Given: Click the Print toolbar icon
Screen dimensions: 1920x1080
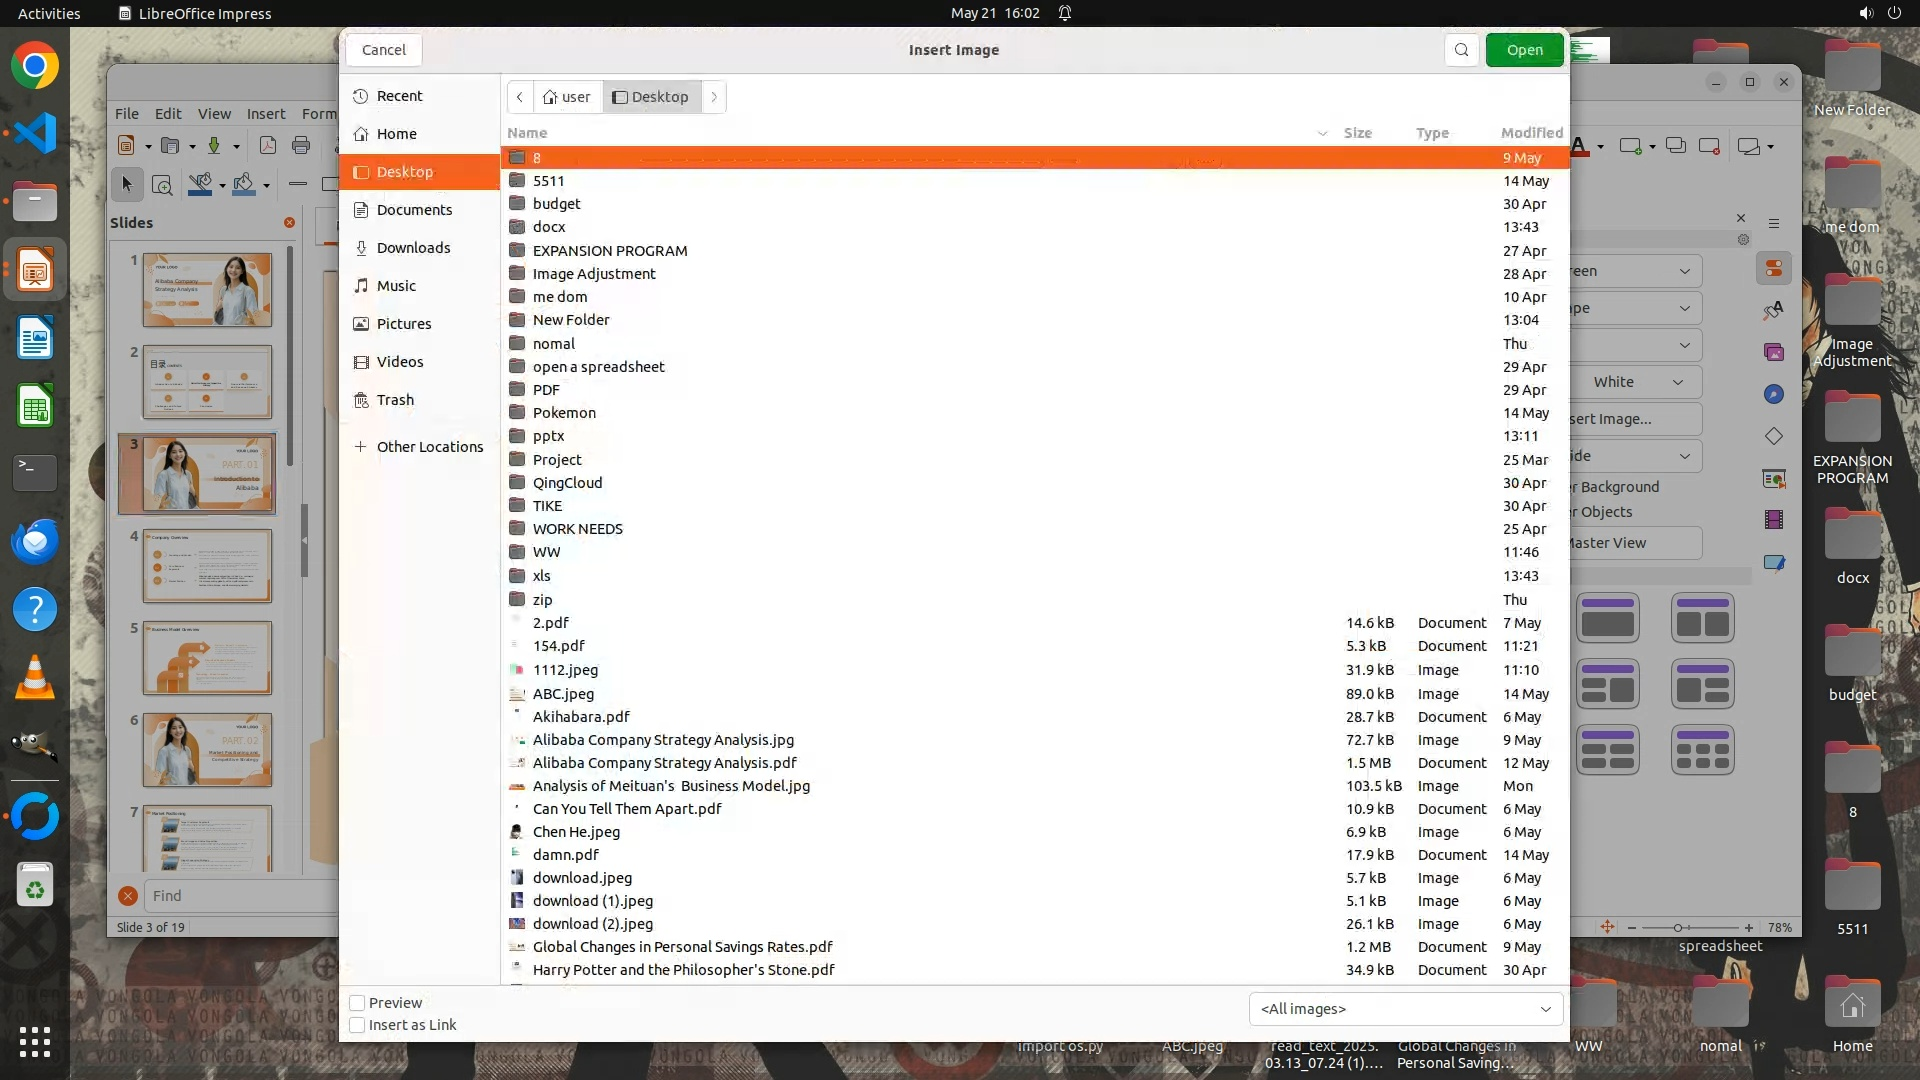Looking at the screenshot, I should click(x=301, y=146).
